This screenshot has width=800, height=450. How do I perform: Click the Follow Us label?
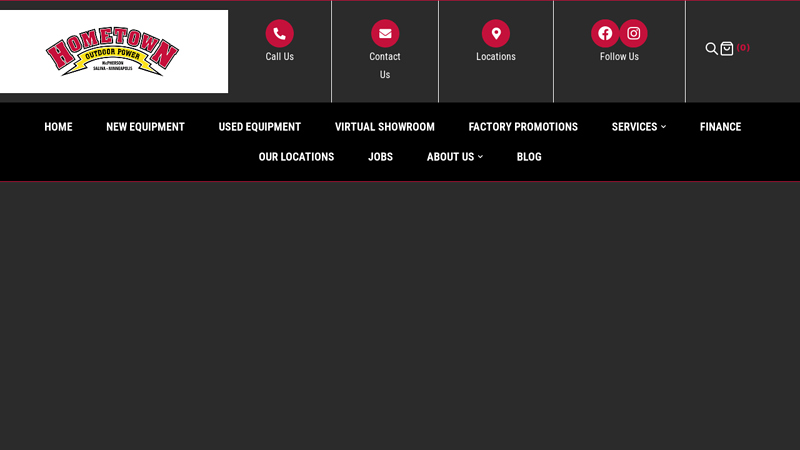coord(619,57)
